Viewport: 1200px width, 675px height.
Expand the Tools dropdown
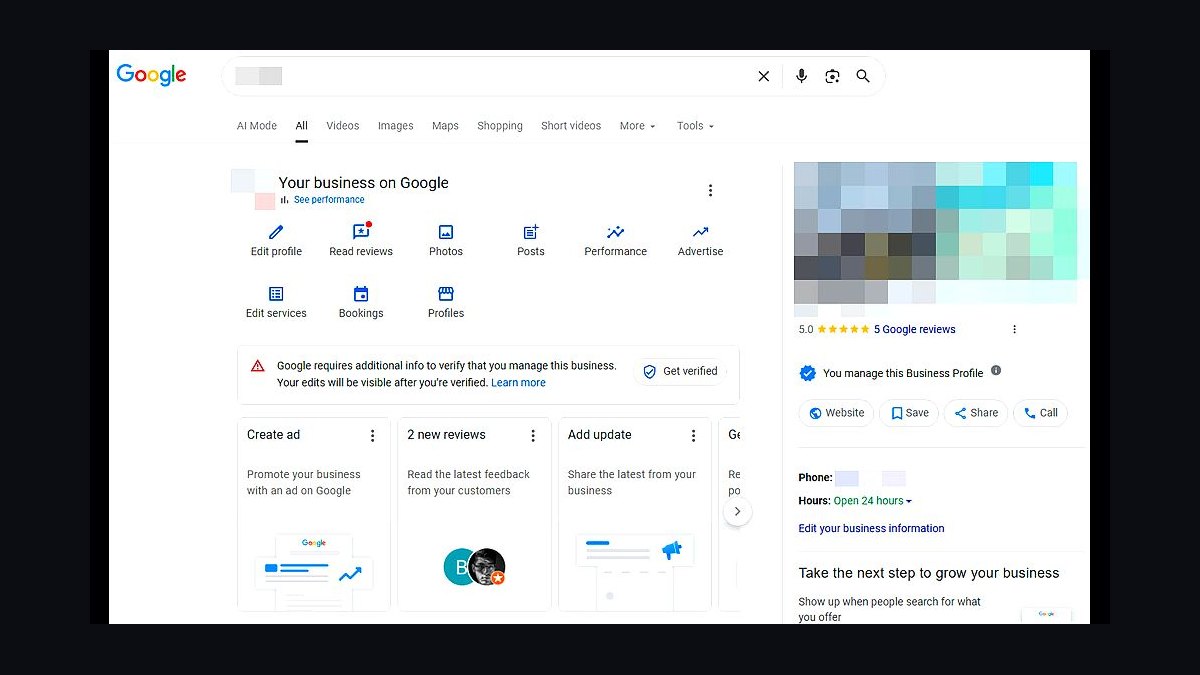click(x=695, y=126)
